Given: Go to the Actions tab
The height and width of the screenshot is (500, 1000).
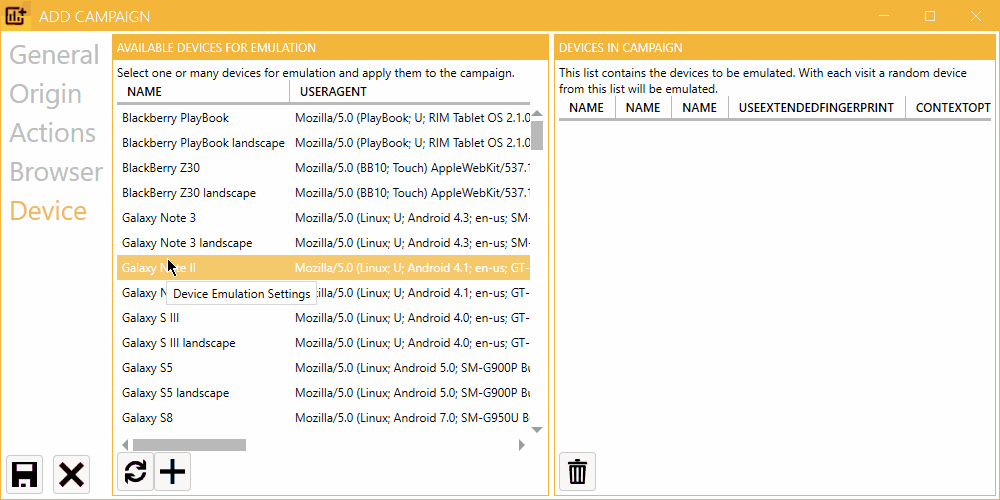Looking at the screenshot, I should point(52,133).
